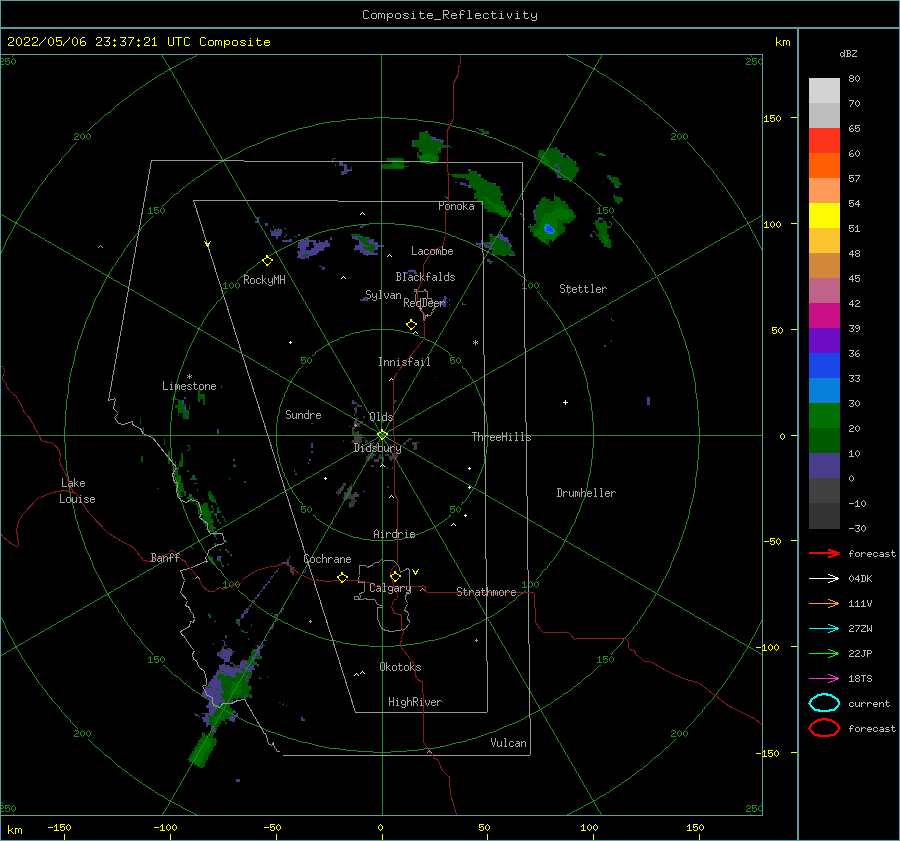Click the 'Composite_Reflectivity' title text
Viewport: 900px width, 841px height.
450,15
